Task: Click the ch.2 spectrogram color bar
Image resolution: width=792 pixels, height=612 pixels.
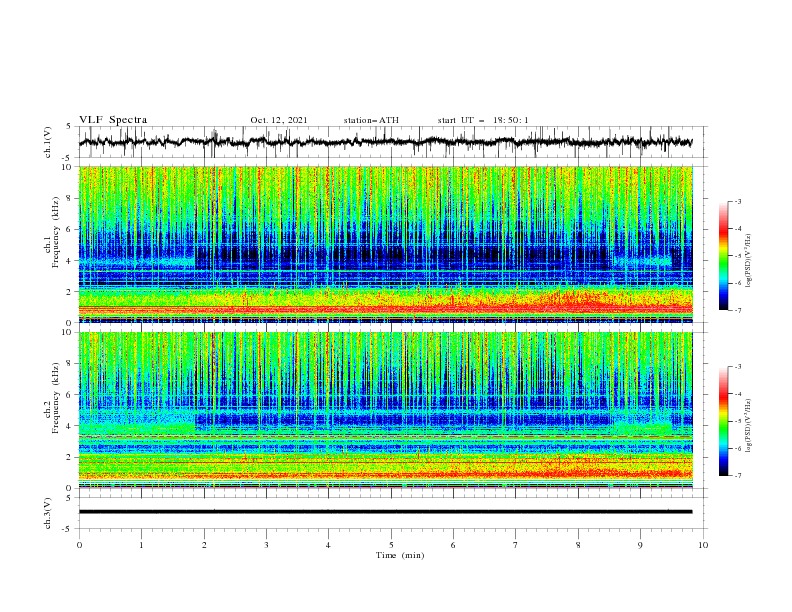Action: coord(723,421)
